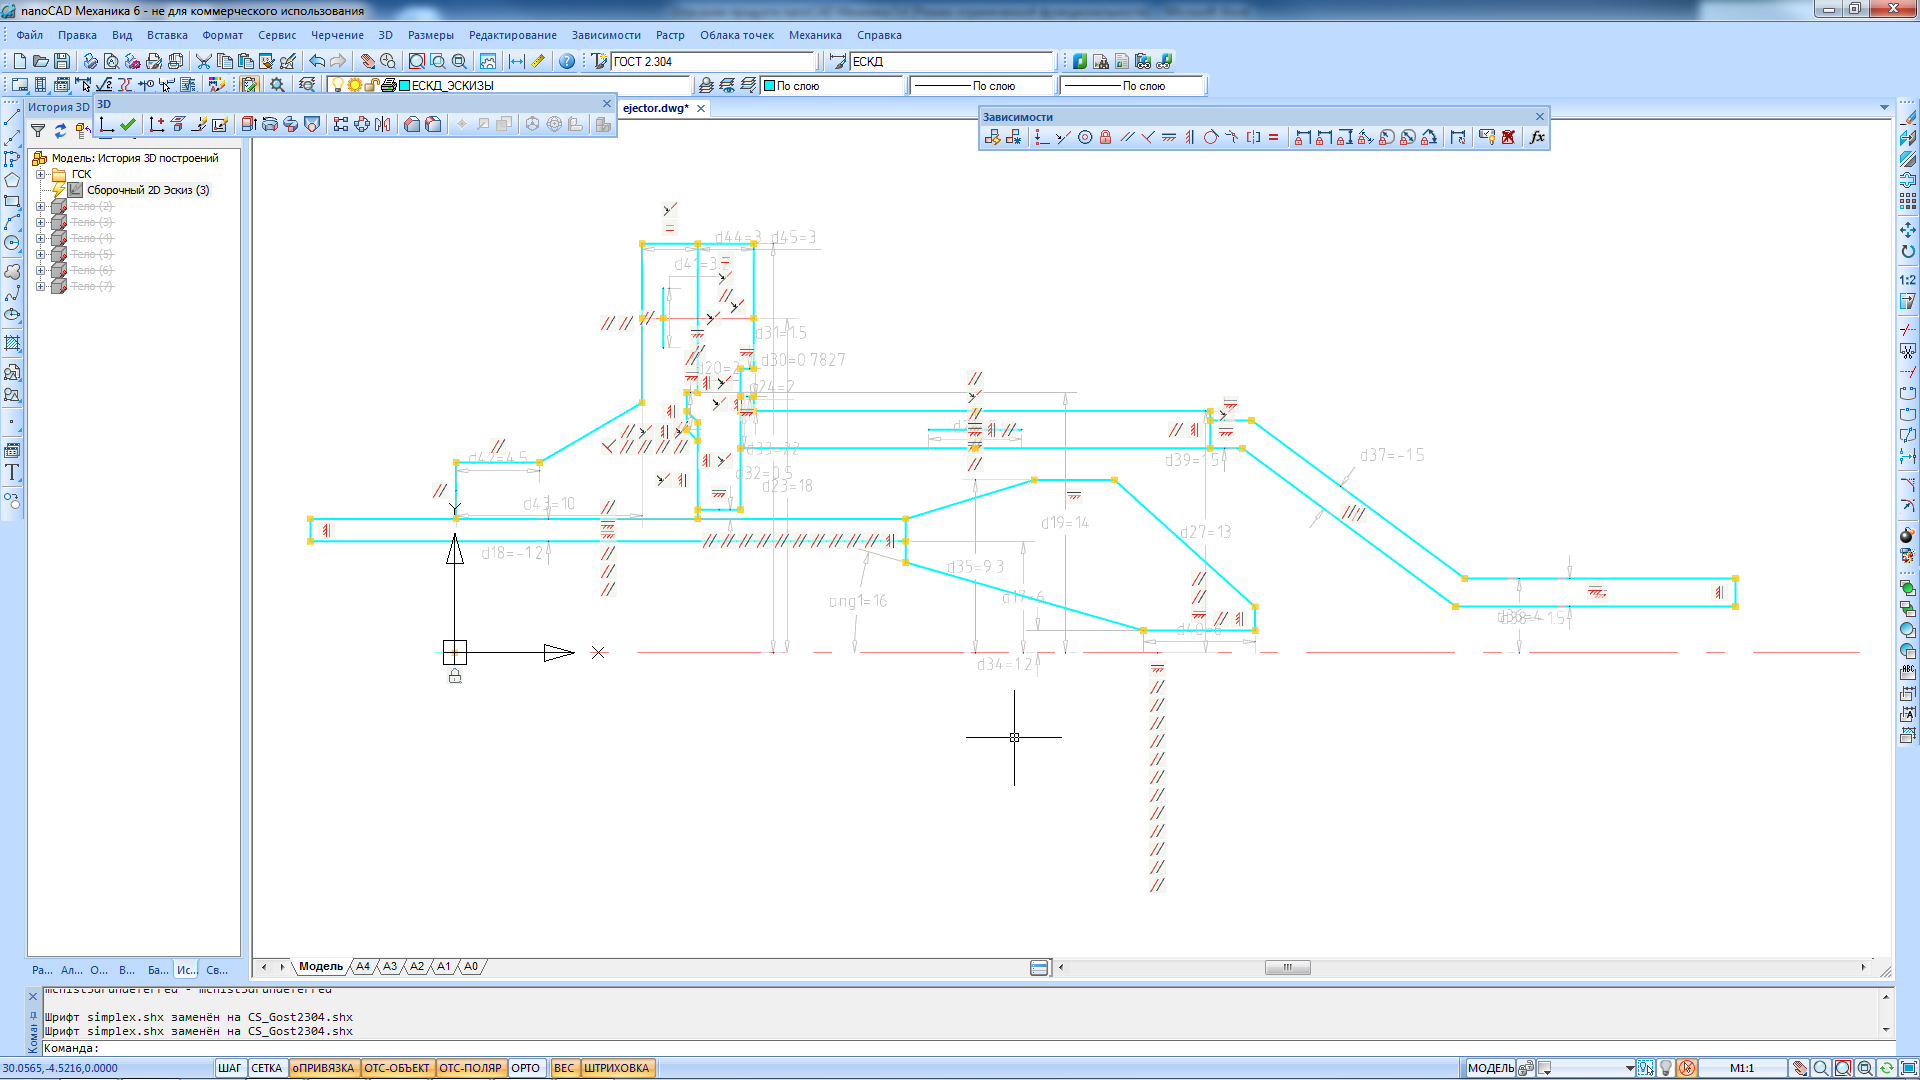
Task: Select Сборочный 2D Эскиз (3) item
Action: tap(148, 190)
